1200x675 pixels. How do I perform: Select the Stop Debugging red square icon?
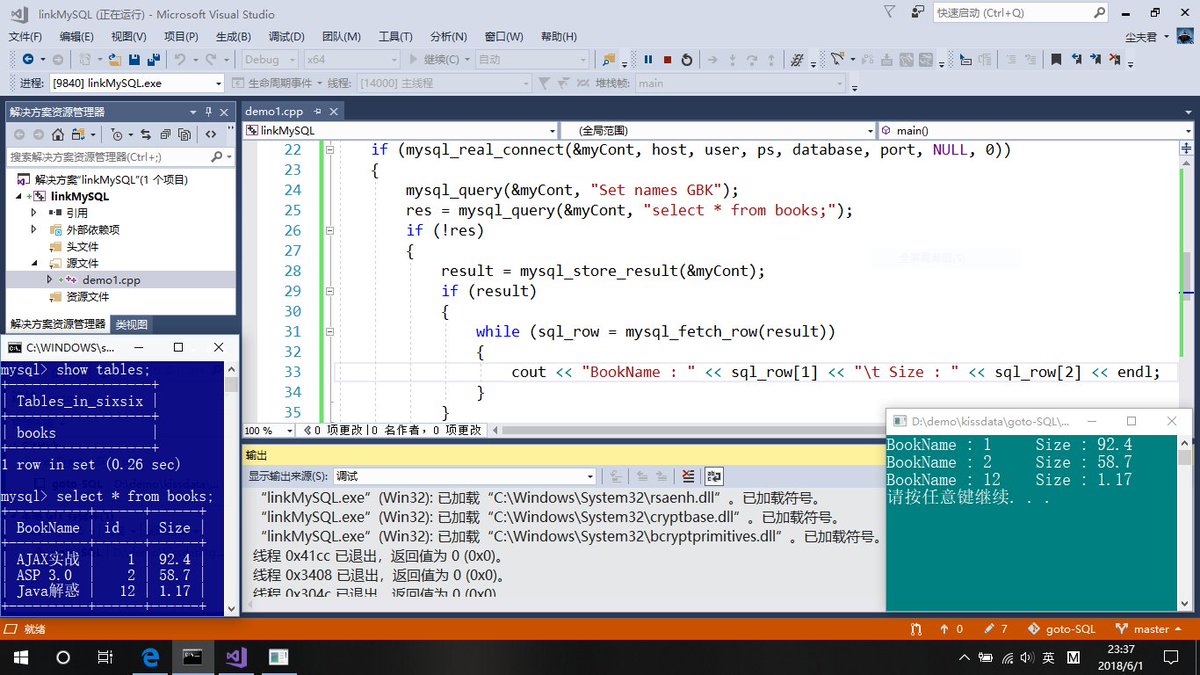[667, 60]
